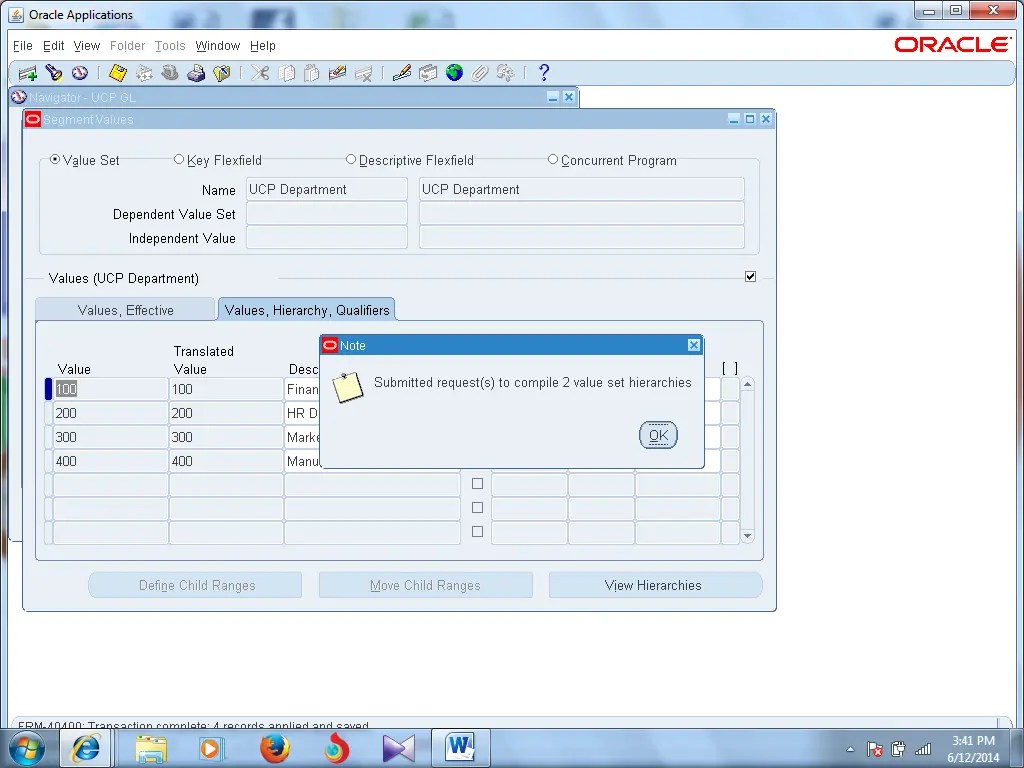This screenshot has height=768, width=1024.
Task: Click the Dependent Value Set field
Action: (327, 214)
